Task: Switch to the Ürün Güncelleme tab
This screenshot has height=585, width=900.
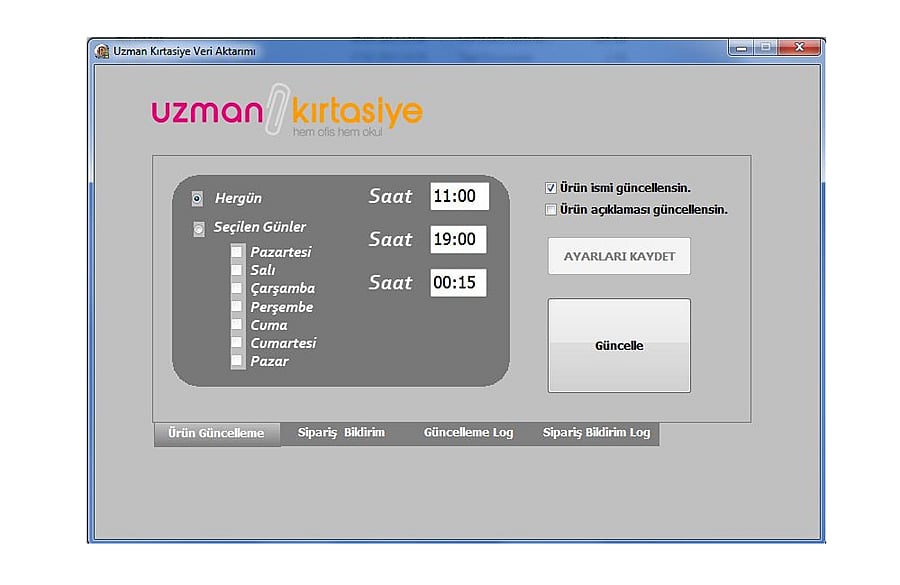Action: point(217,433)
